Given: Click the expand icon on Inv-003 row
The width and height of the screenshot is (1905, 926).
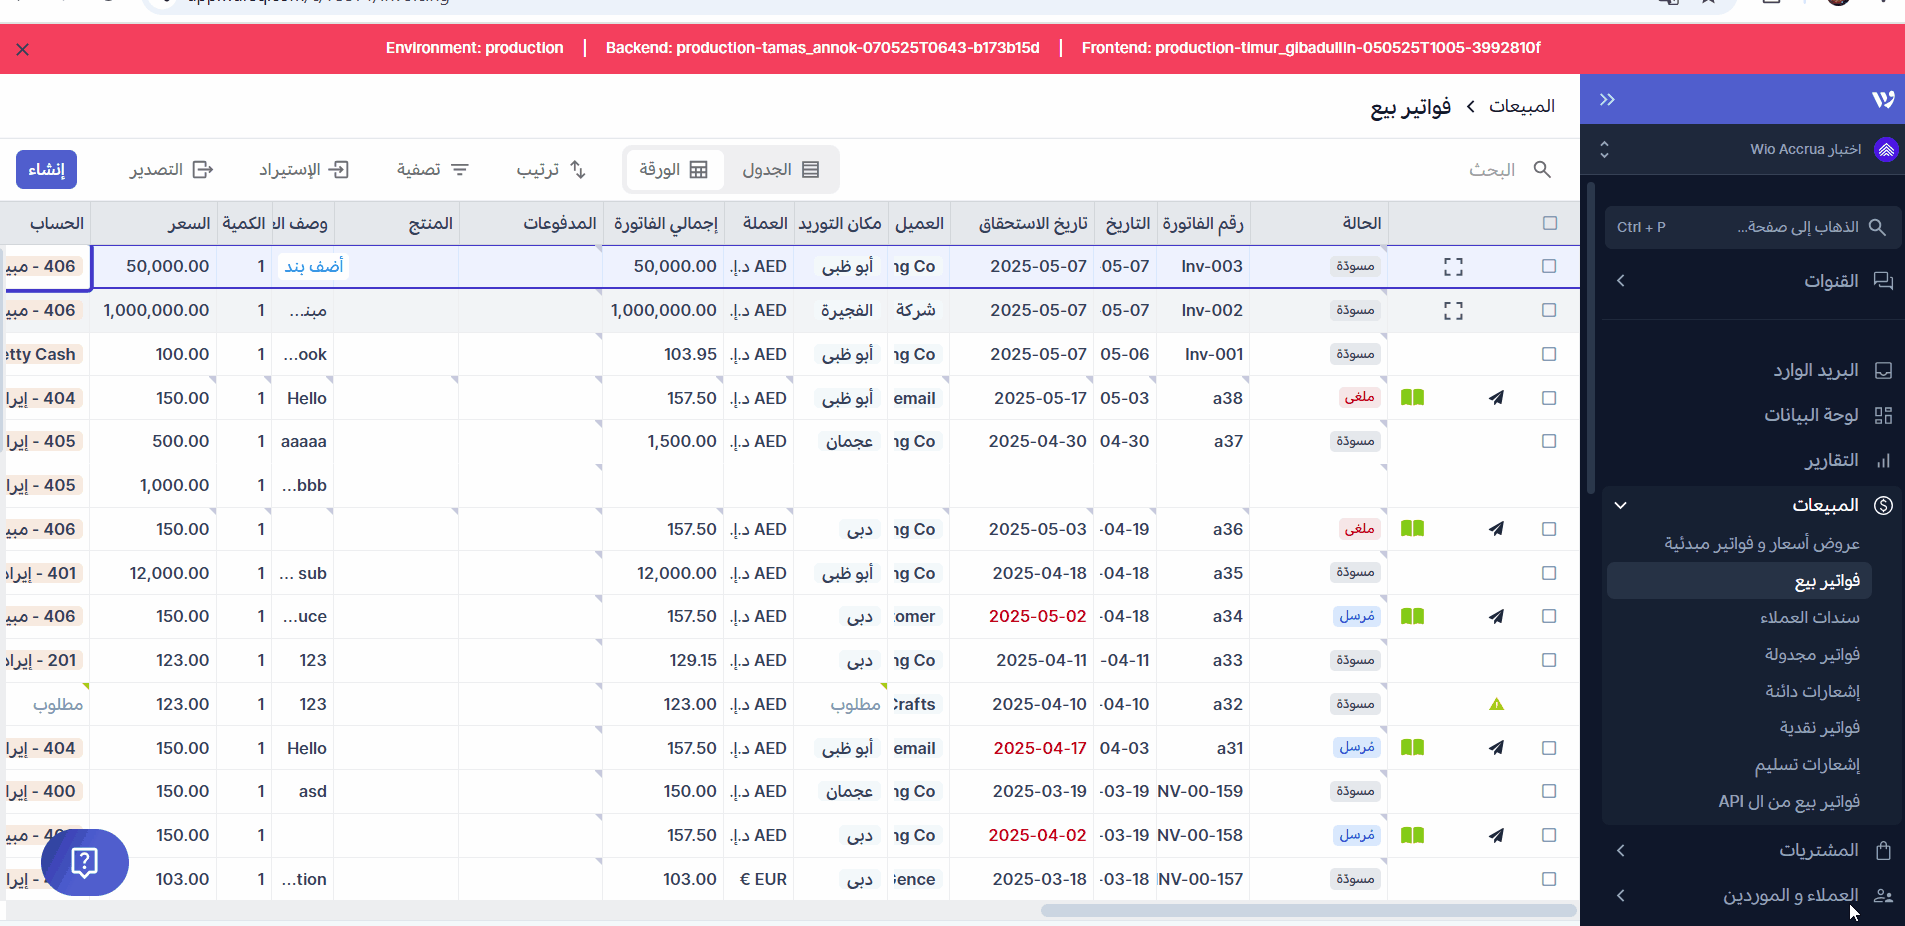Looking at the screenshot, I should tap(1453, 267).
